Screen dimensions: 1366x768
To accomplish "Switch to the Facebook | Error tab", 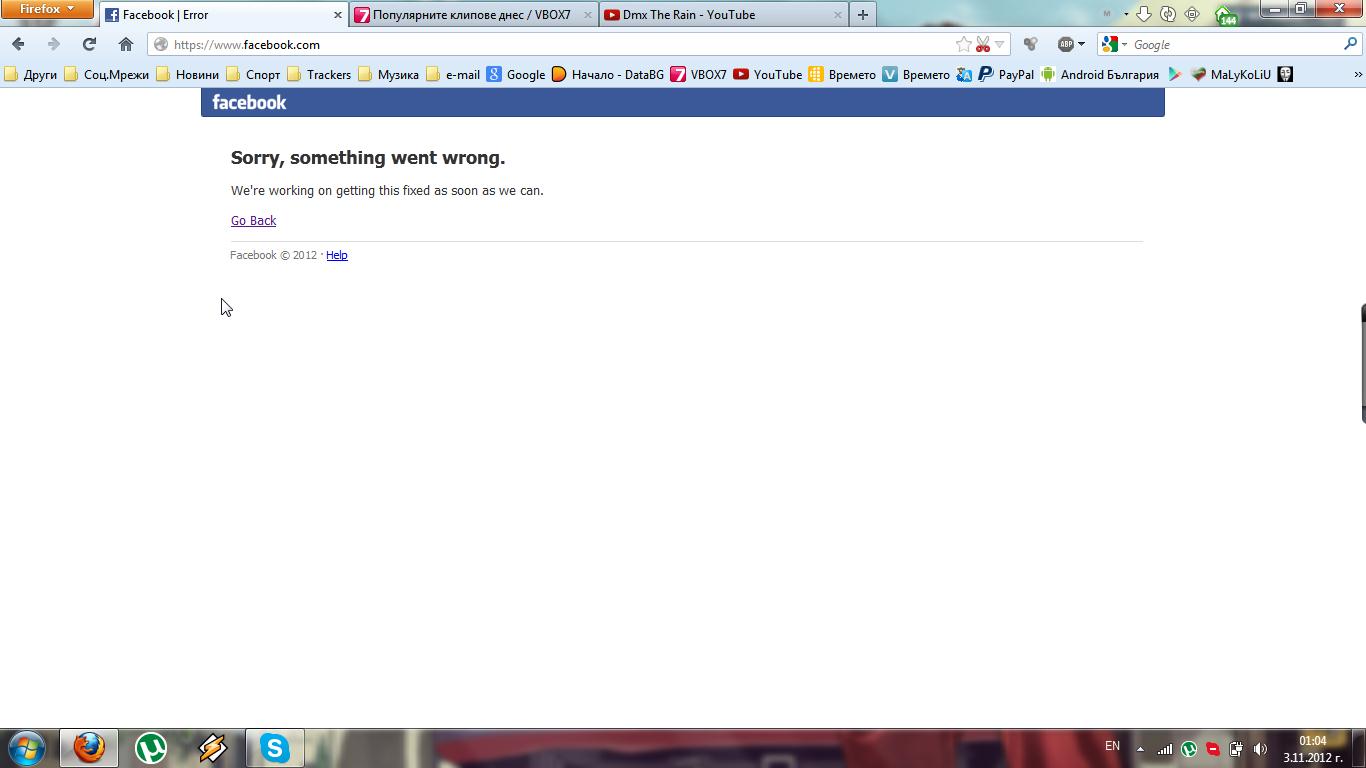I will pyautogui.click(x=223, y=15).
